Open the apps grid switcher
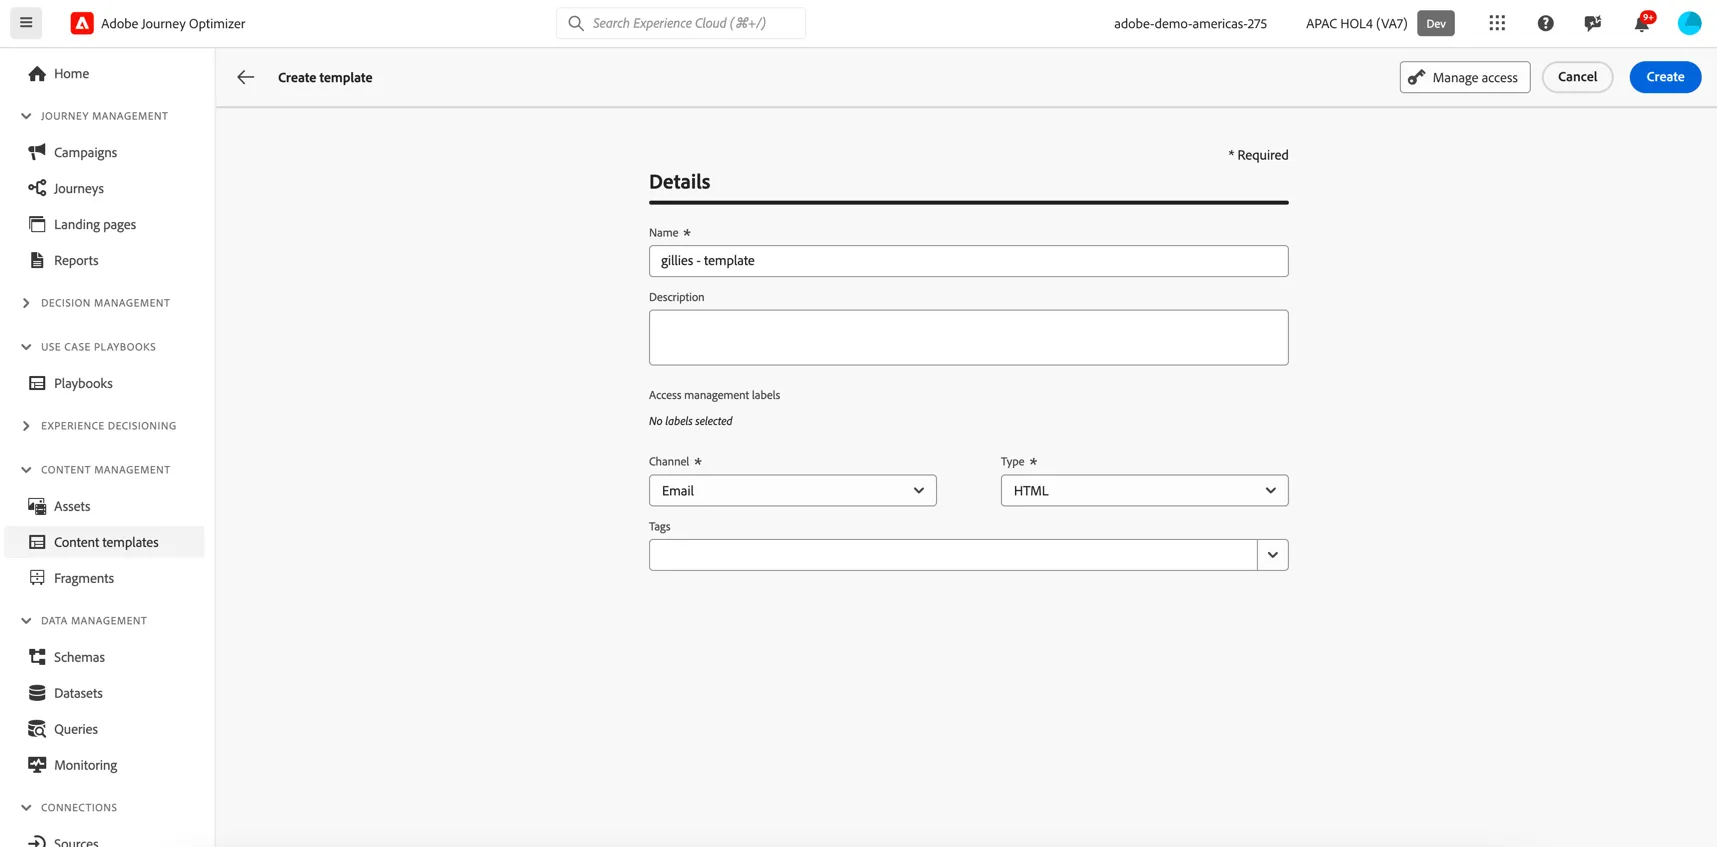 coord(1497,23)
